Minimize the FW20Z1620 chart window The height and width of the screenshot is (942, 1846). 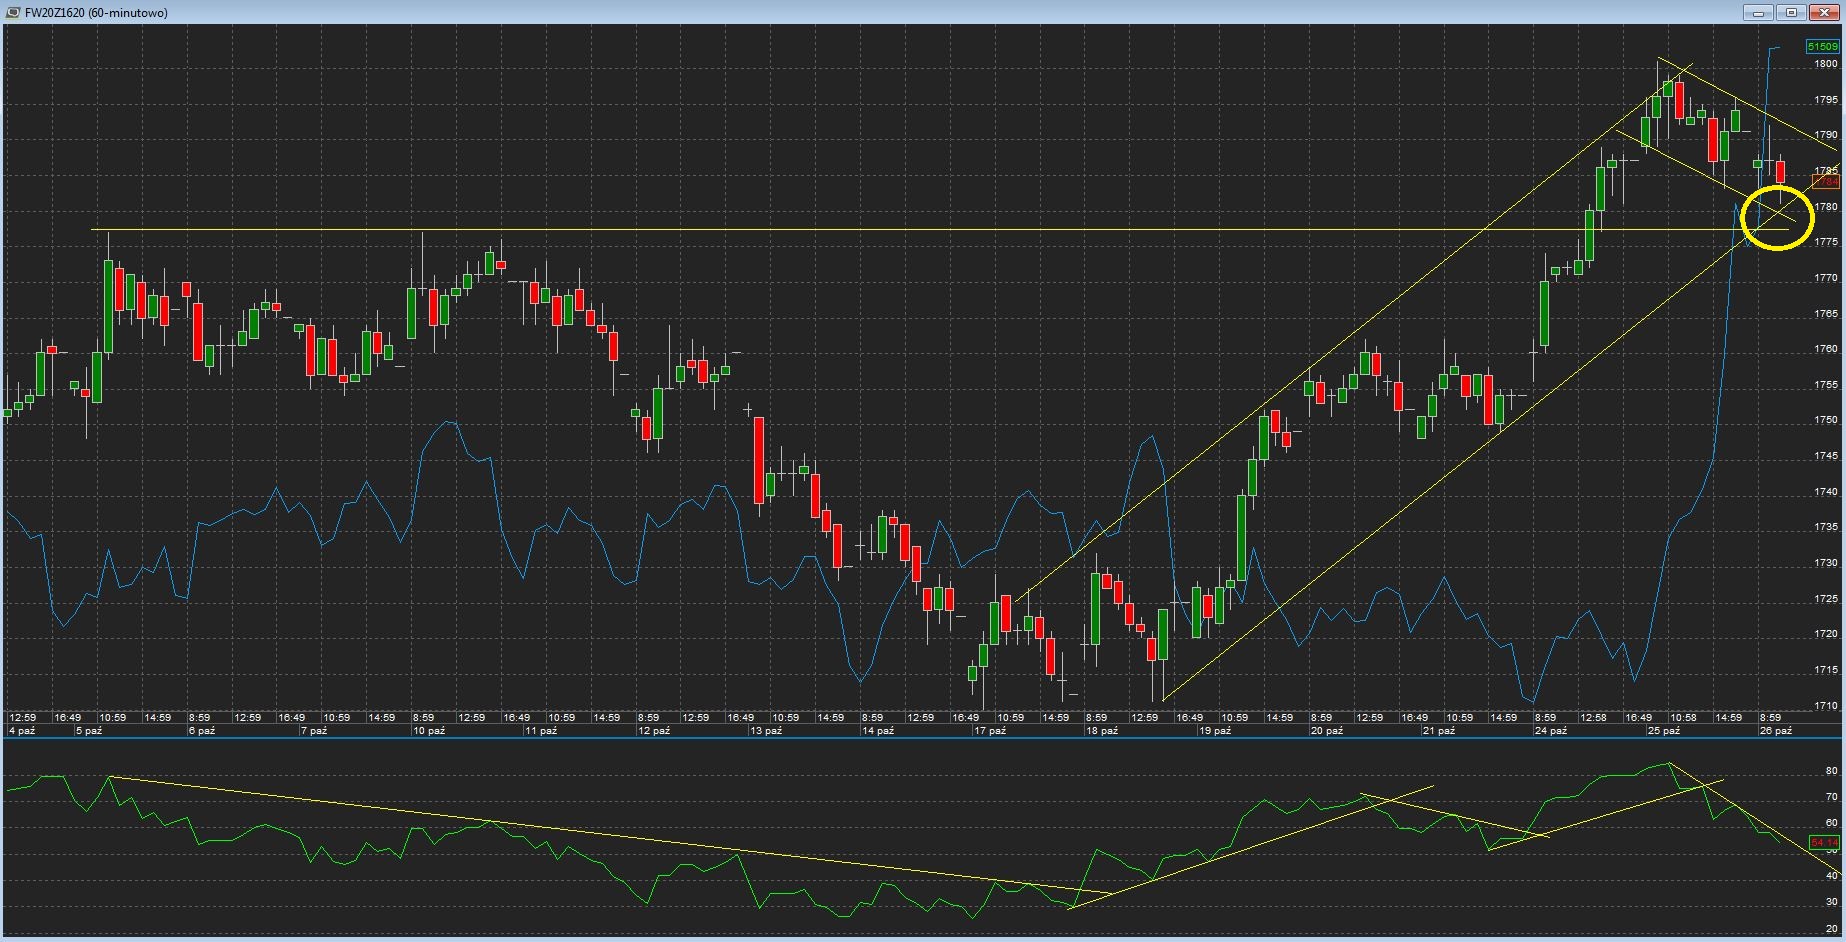point(1759,12)
